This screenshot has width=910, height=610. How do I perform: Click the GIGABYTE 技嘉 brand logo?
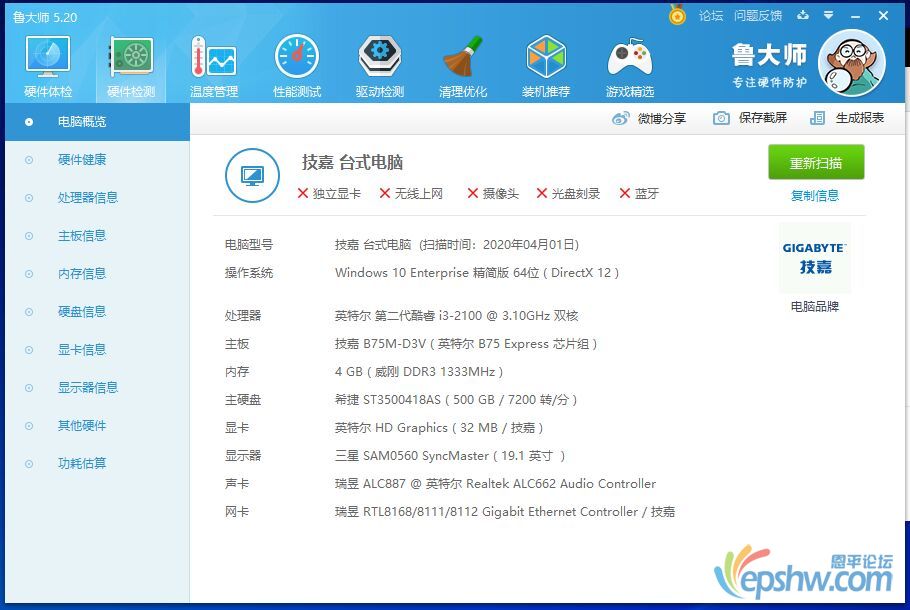pos(815,258)
